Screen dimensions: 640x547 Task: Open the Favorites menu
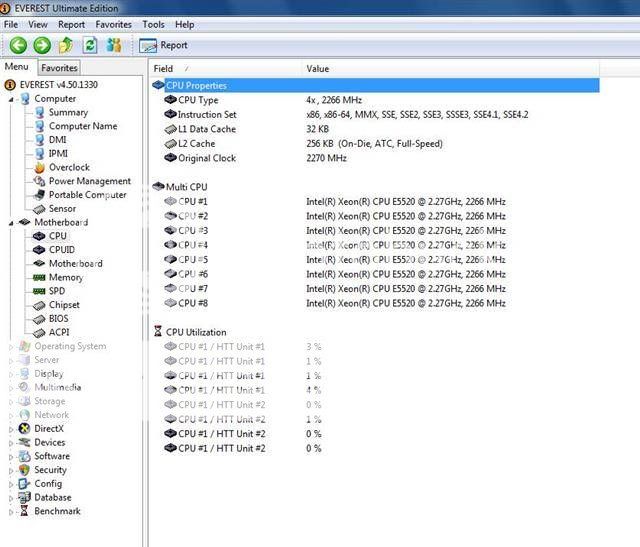pyautogui.click(x=113, y=24)
